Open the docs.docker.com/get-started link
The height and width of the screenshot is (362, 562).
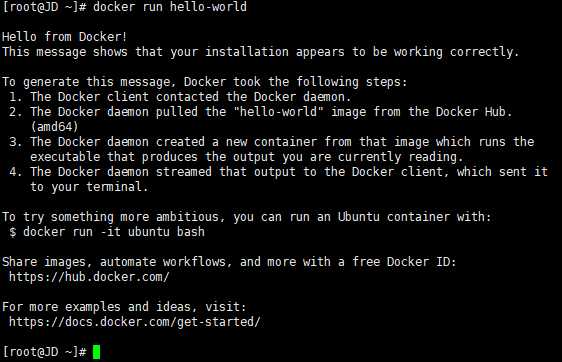coord(134,322)
